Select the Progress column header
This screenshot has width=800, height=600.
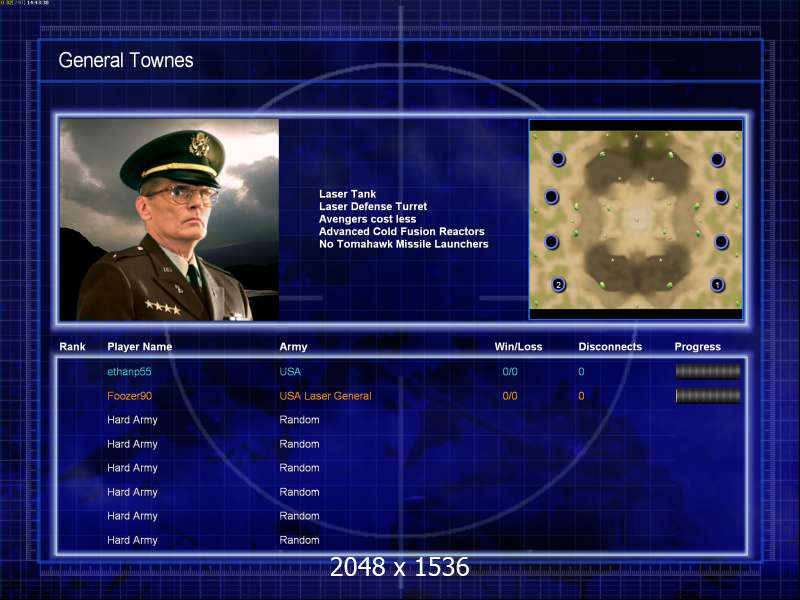tap(697, 347)
